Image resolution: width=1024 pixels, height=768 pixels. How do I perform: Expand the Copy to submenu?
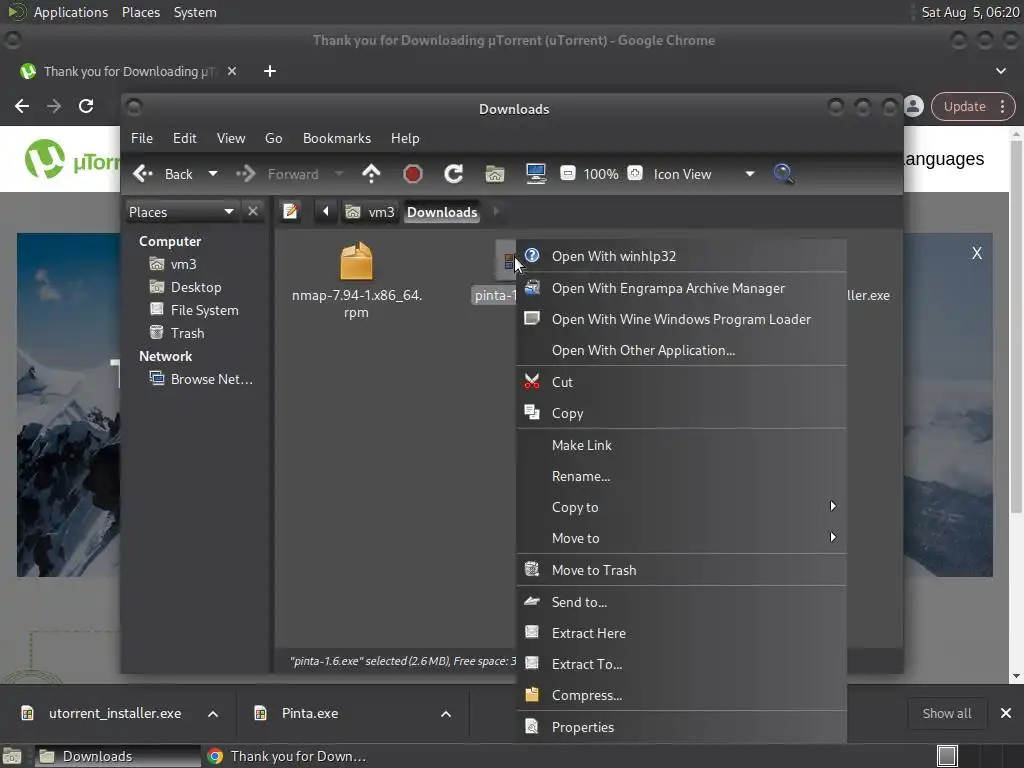click(x=681, y=507)
